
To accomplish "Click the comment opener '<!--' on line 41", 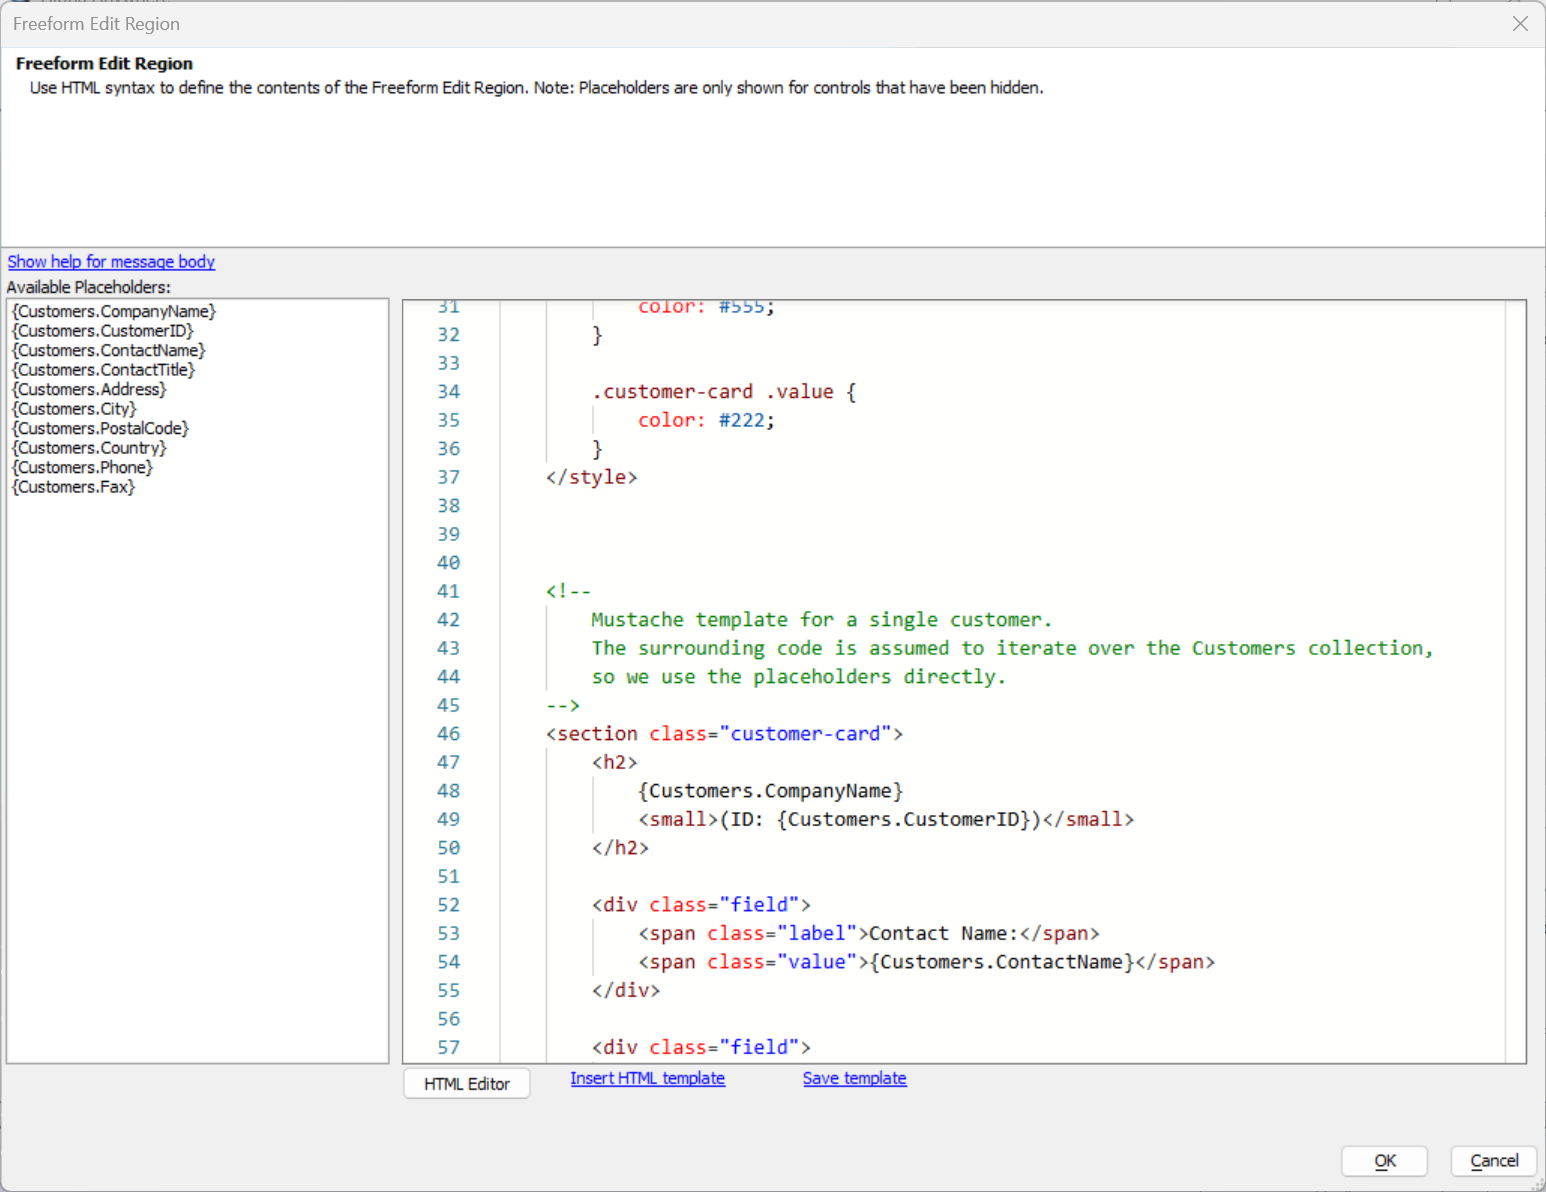I will (568, 591).
